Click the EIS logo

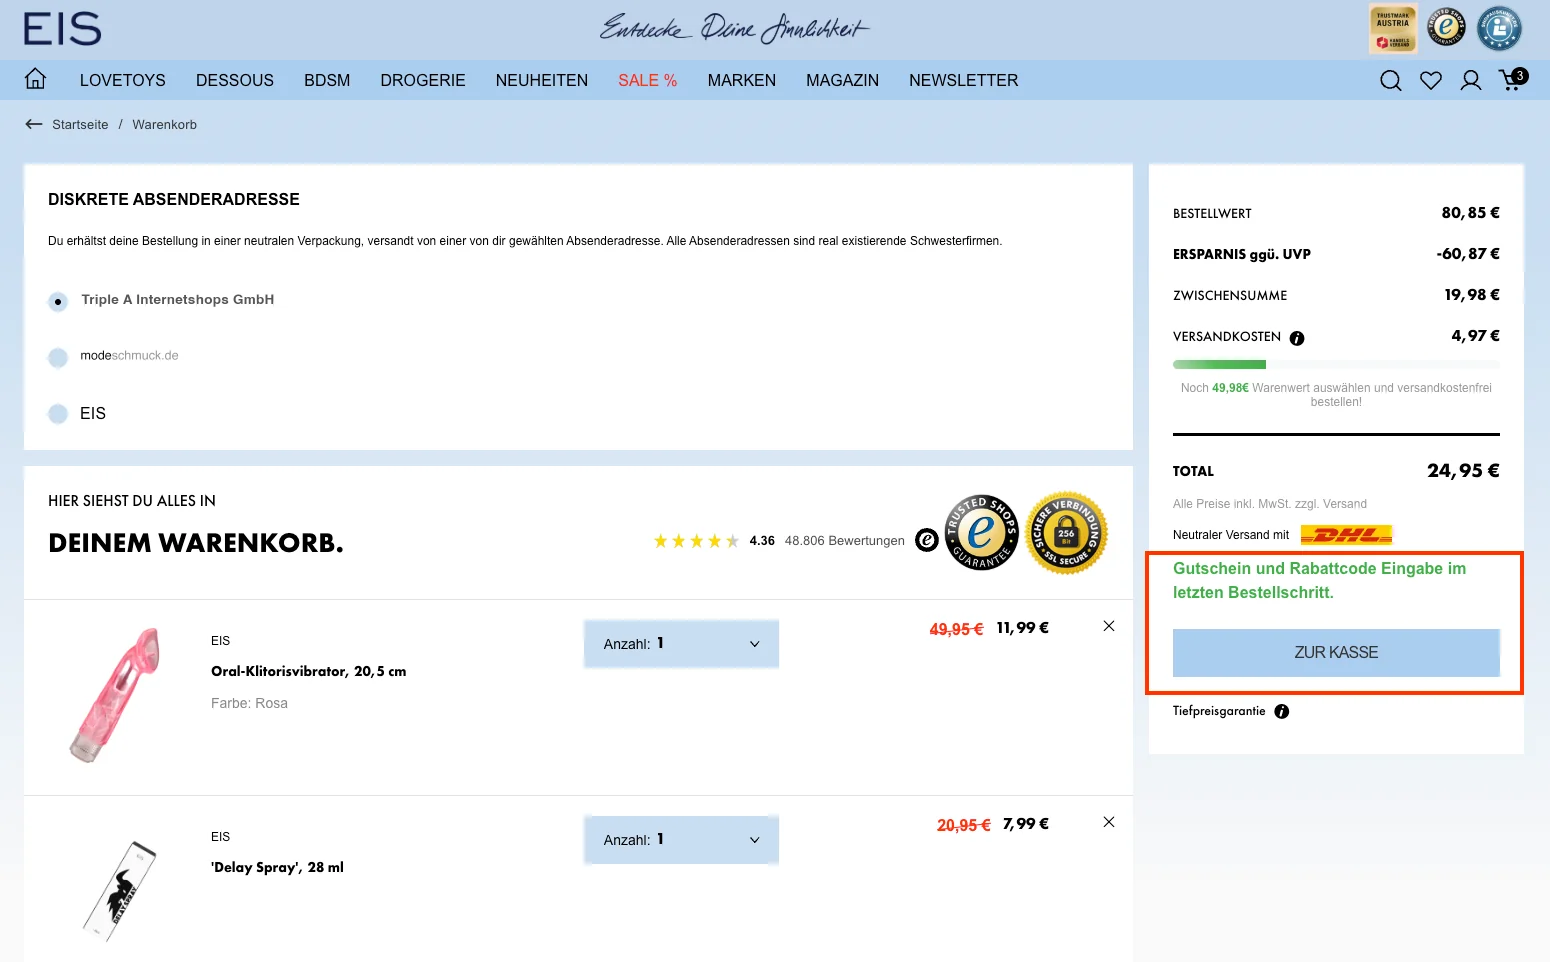[62, 29]
